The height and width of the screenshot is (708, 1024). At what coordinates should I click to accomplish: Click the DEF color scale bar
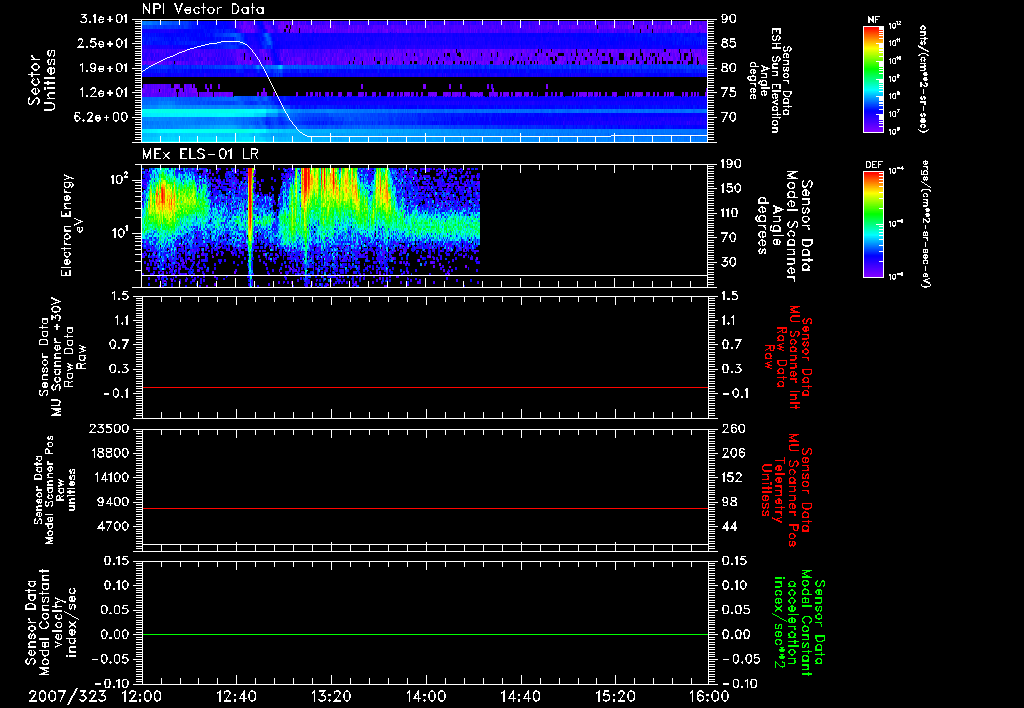(x=873, y=223)
